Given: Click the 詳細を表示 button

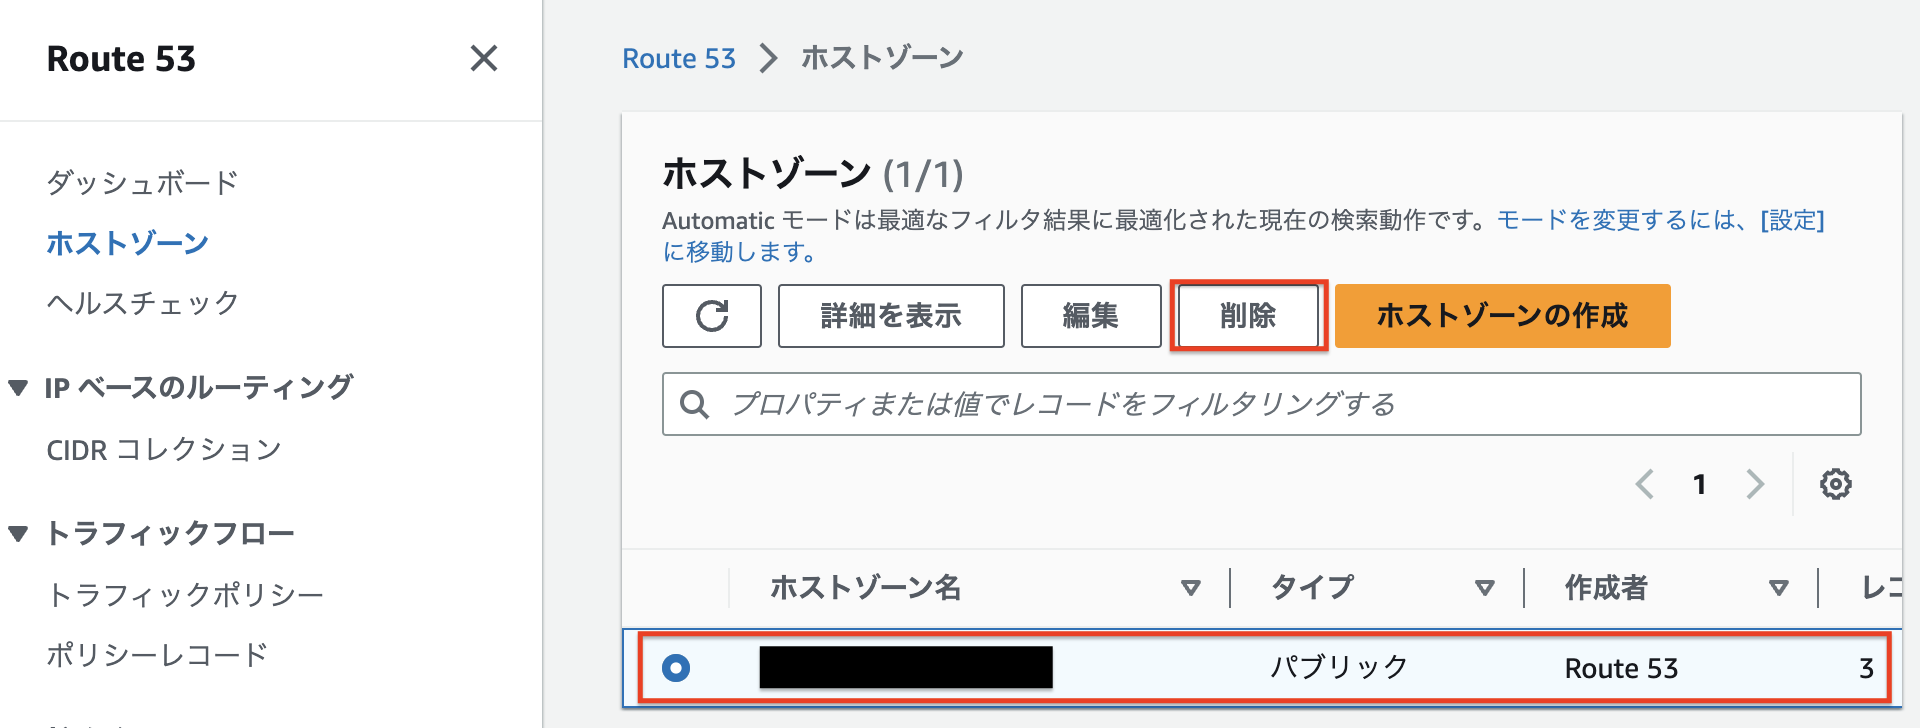Looking at the screenshot, I should click(x=890, y=316).
